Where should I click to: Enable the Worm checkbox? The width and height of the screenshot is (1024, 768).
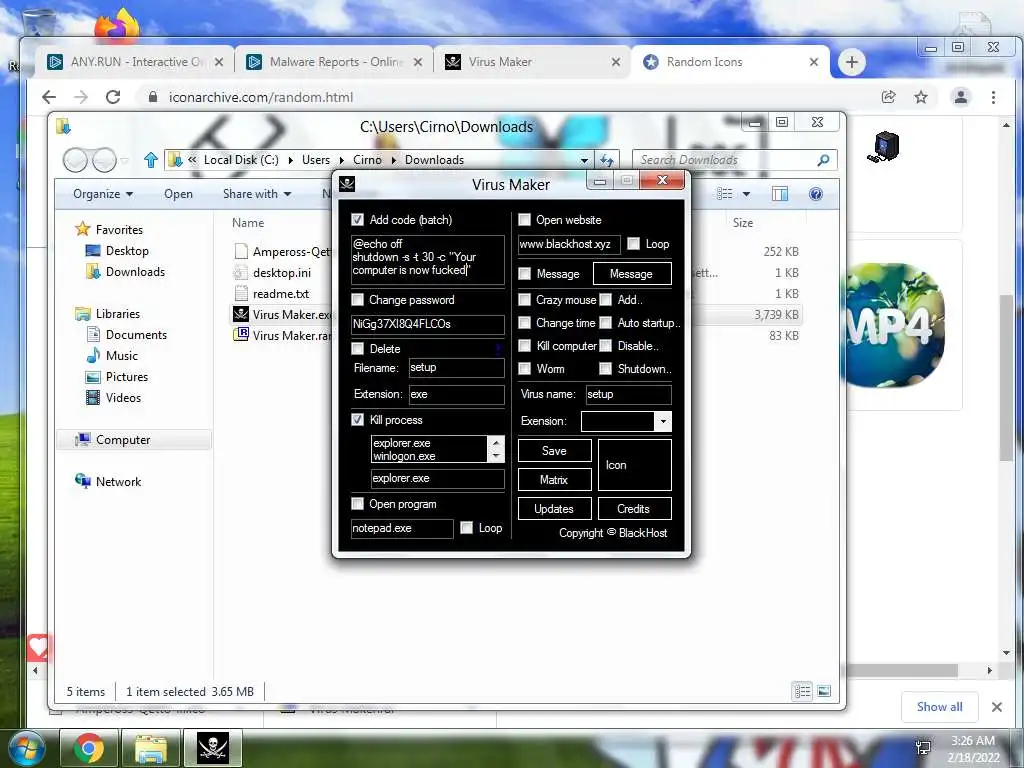tap(524, 368)
